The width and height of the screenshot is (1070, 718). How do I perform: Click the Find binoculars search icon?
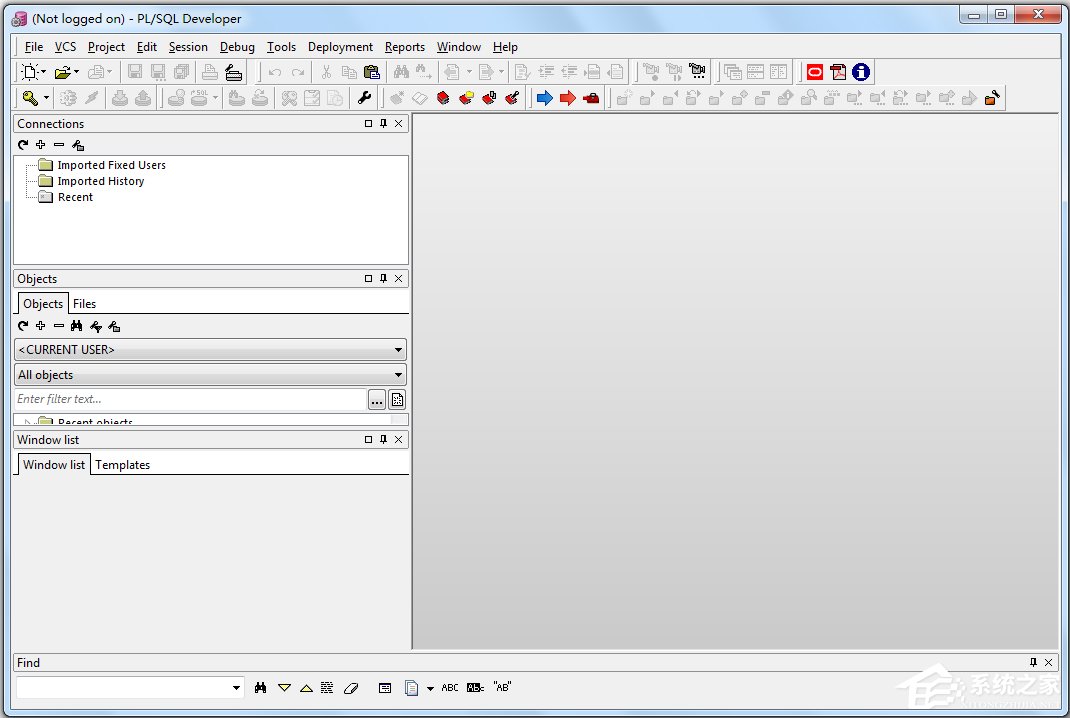(261, 688)
